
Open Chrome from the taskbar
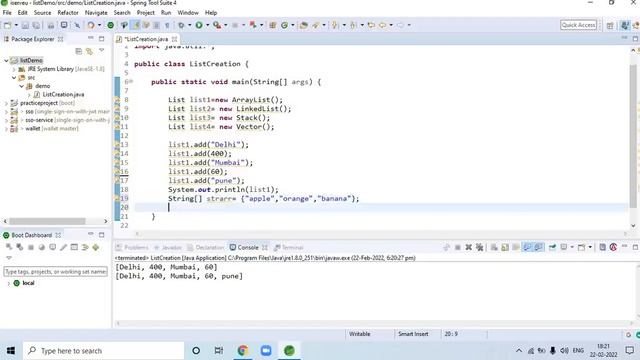243,351
